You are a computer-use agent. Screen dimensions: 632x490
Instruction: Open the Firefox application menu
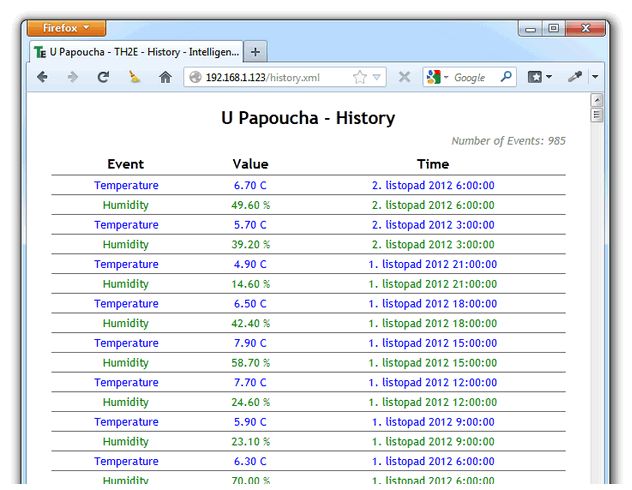(x=65, y=28)
